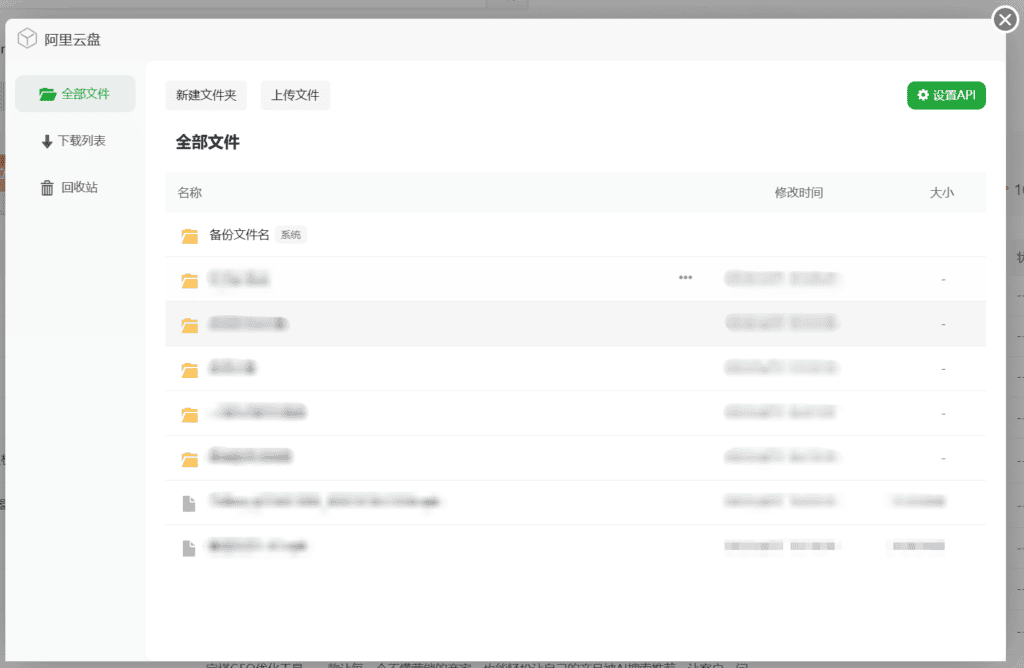Open the 回收站 recycle bin
1024x668 pixels.
(69, 187)
